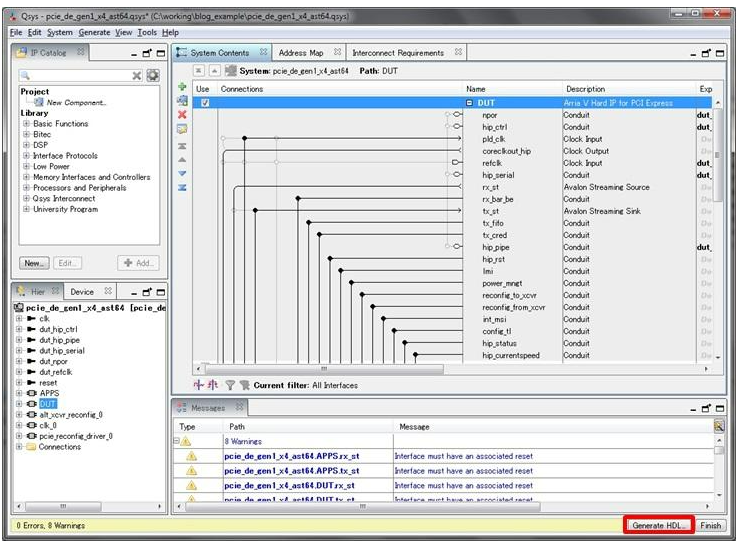Click the messages filter icon at right
The width and height of the screenshot is (739, 544).
(719, 427)
